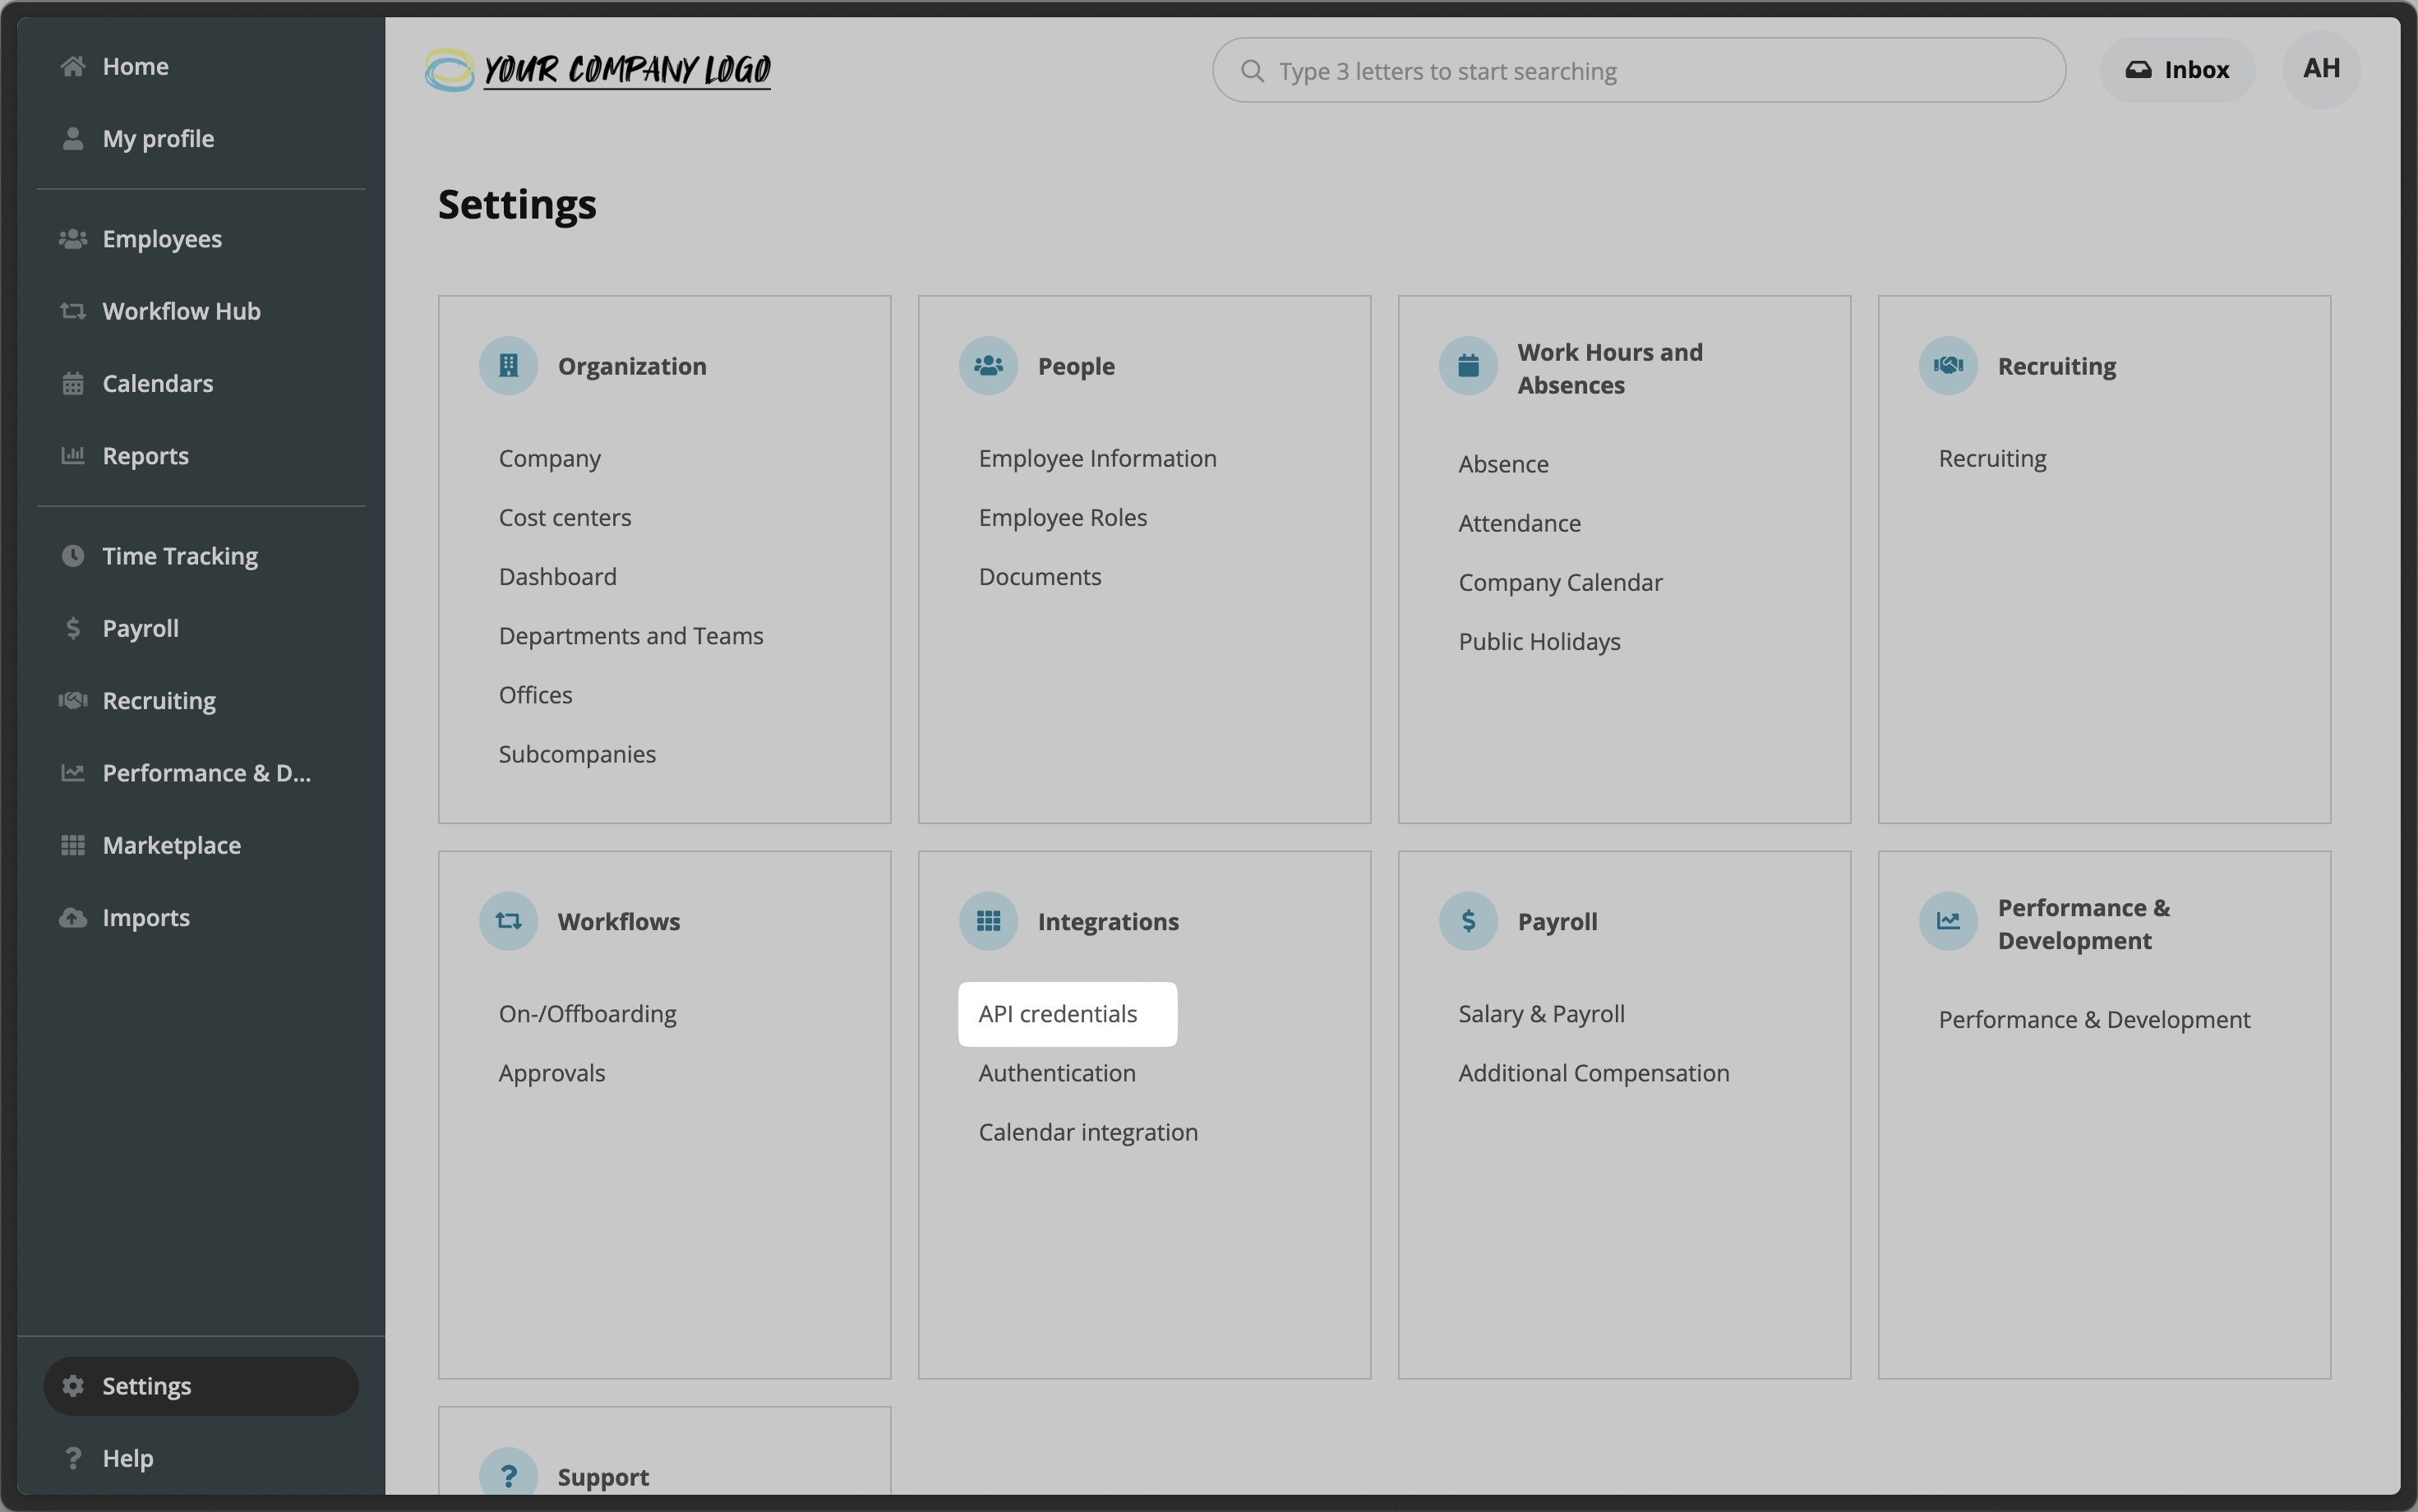Image resolution: width=2418 pixels, height=1512 pixels.
Task: Click the Your Company Logo image
Action: point(598,70)
